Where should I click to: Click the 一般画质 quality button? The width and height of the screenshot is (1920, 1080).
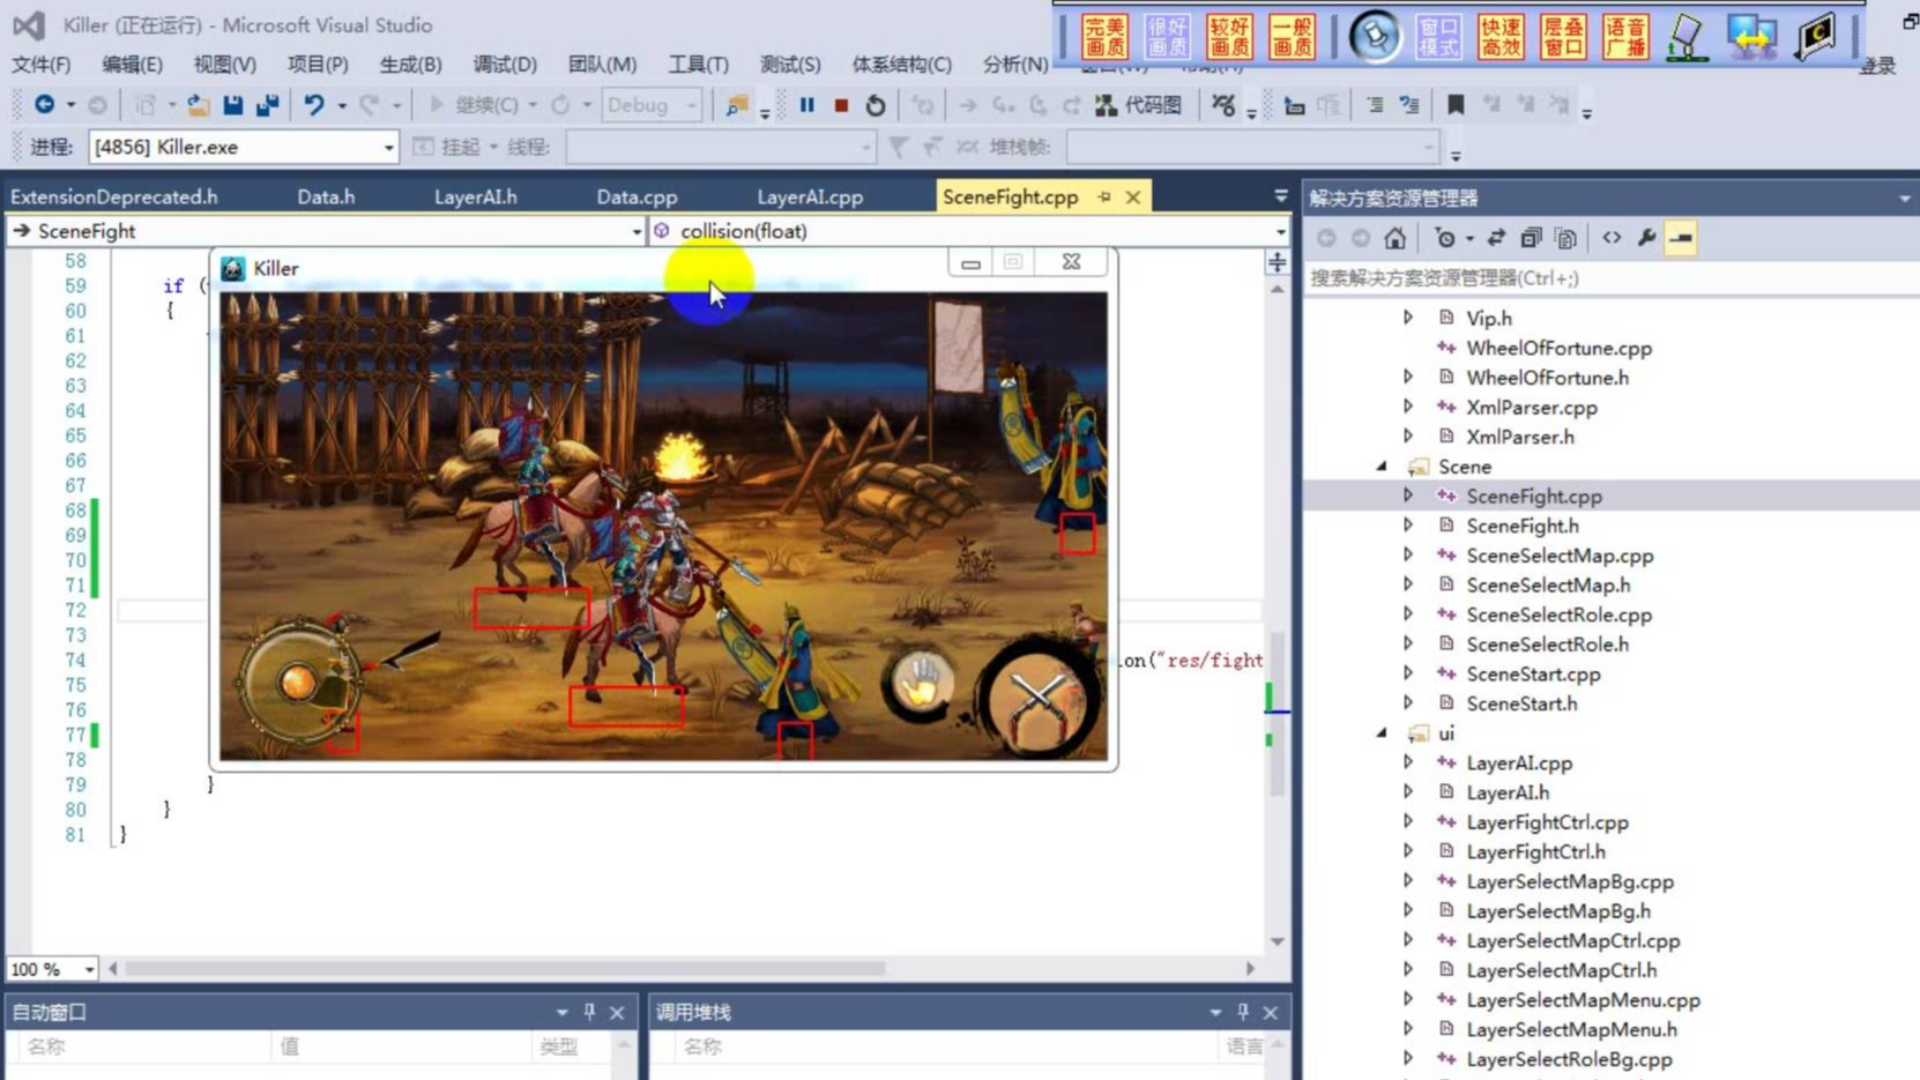tap(1292, 38)
